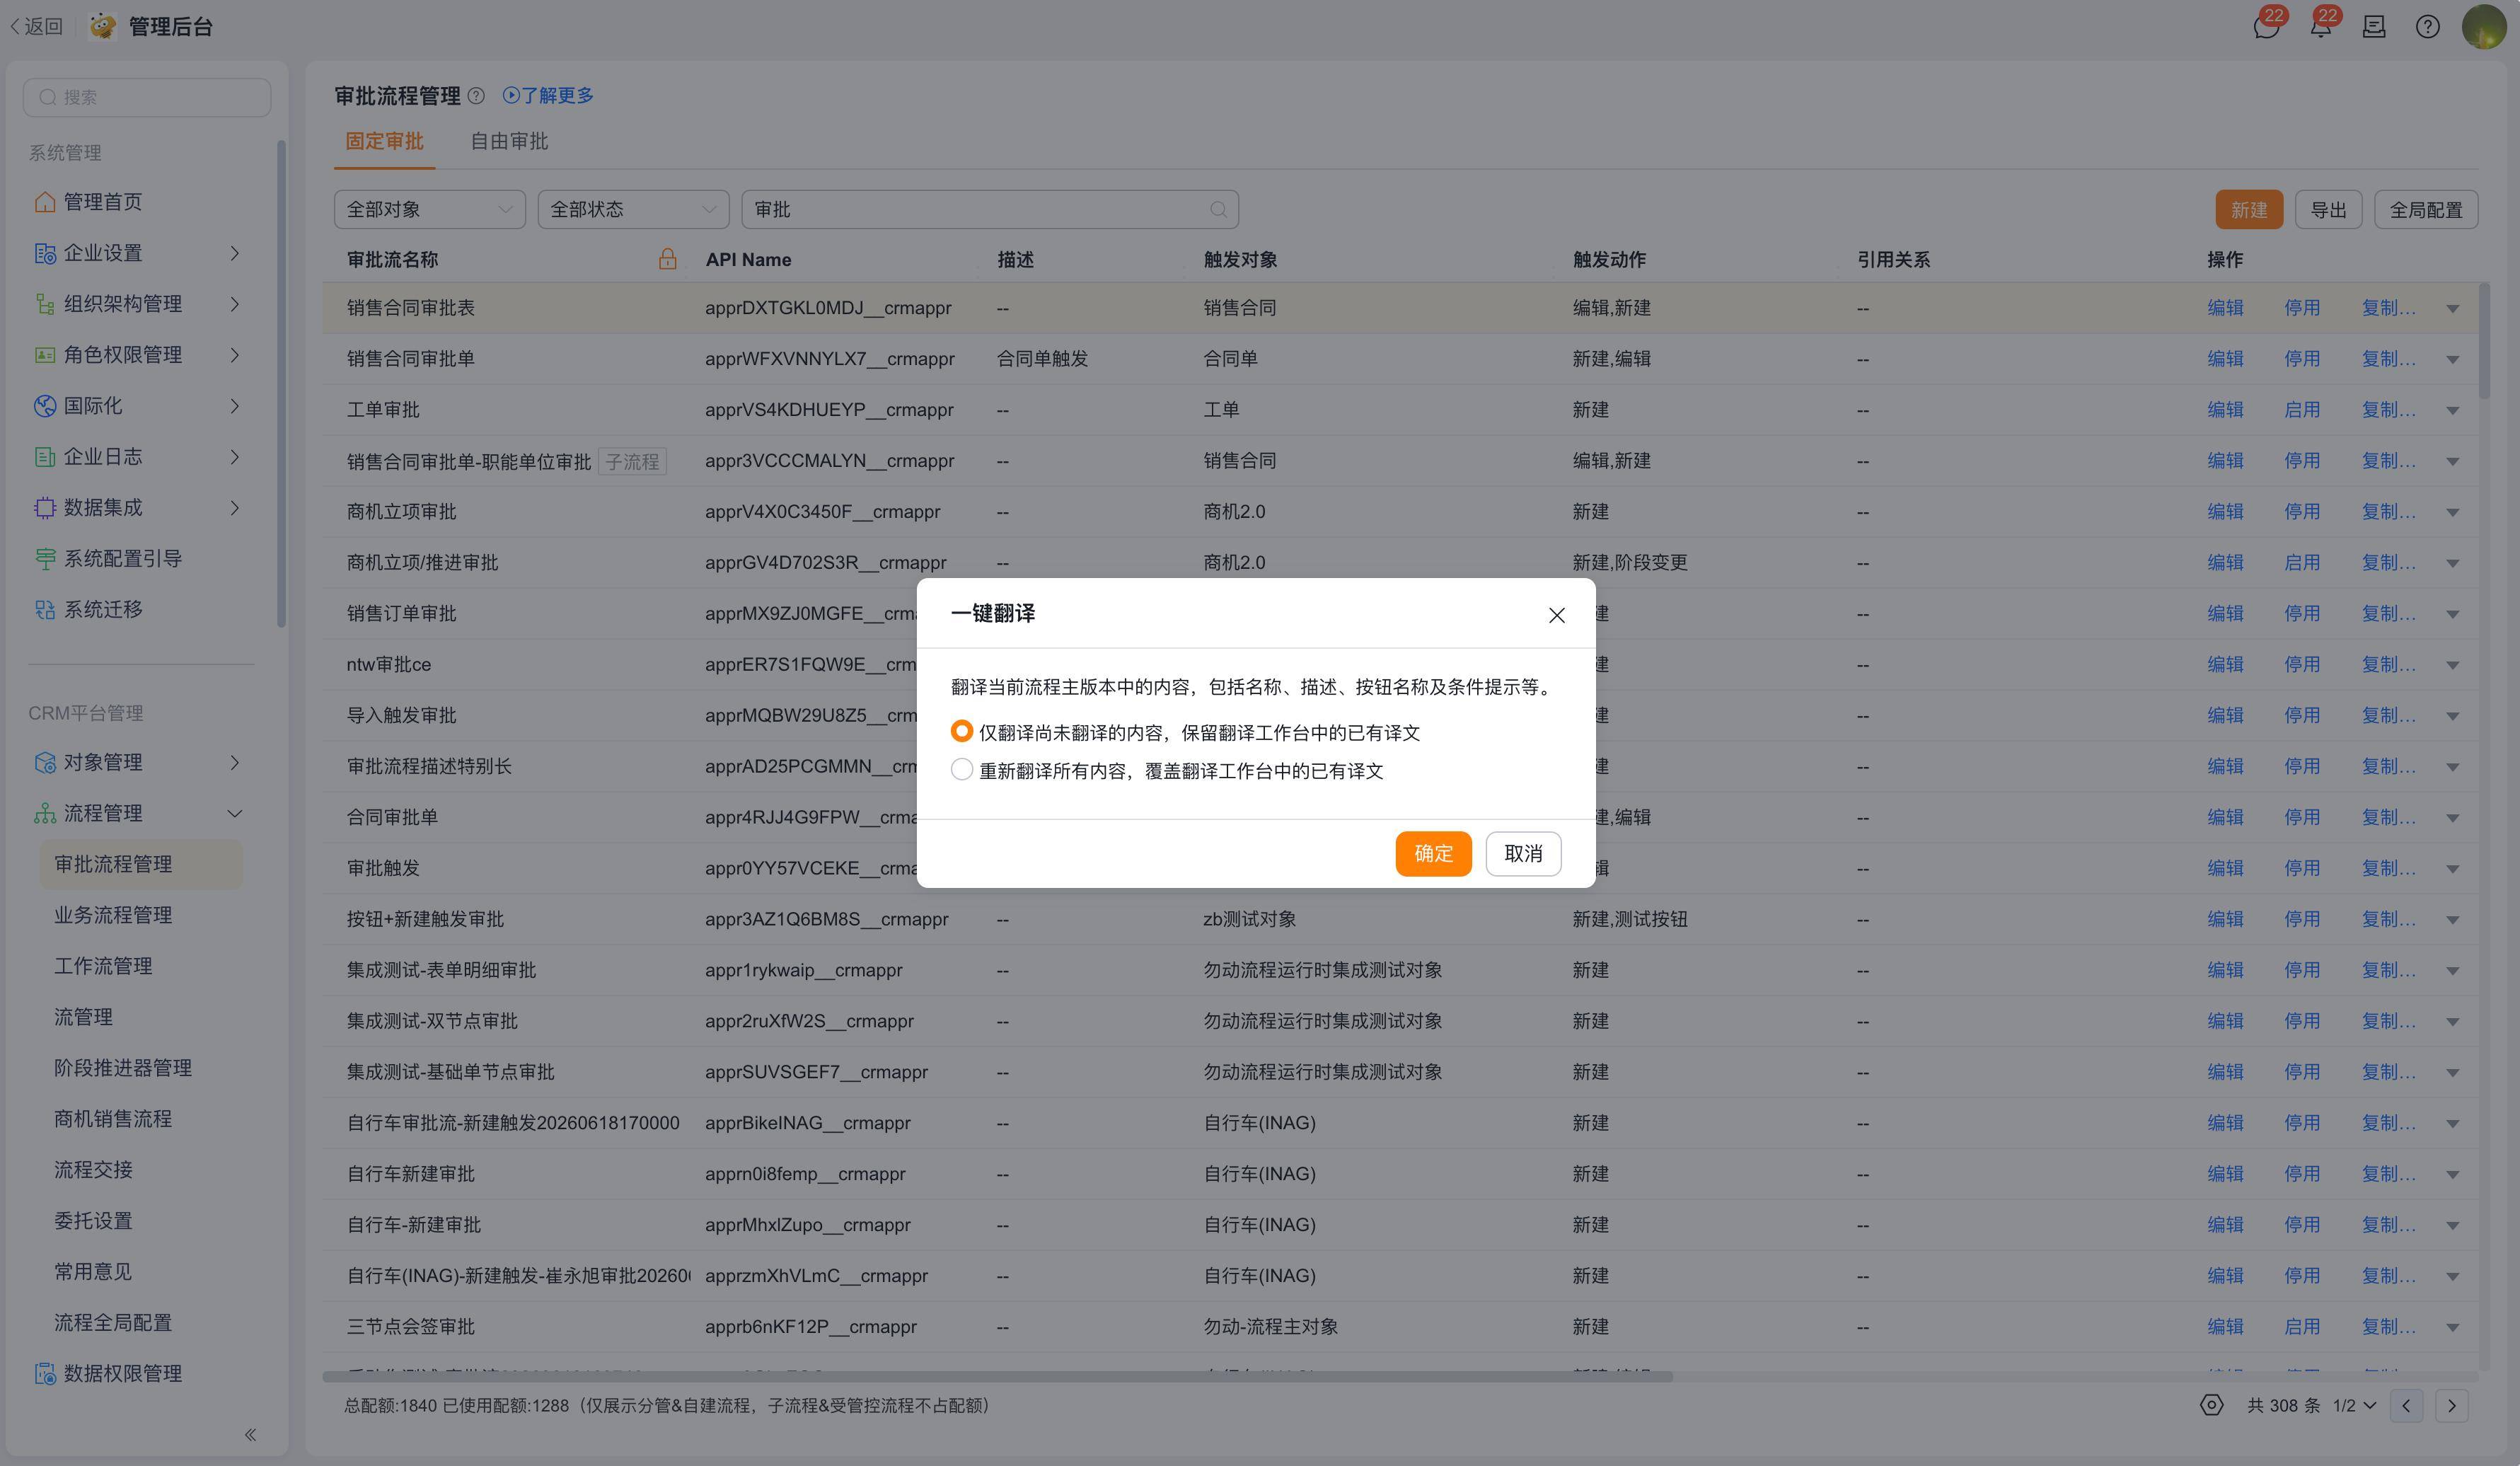Open the 全部状态 dropdown filter

pyautogui.click(x=633, y=209)
